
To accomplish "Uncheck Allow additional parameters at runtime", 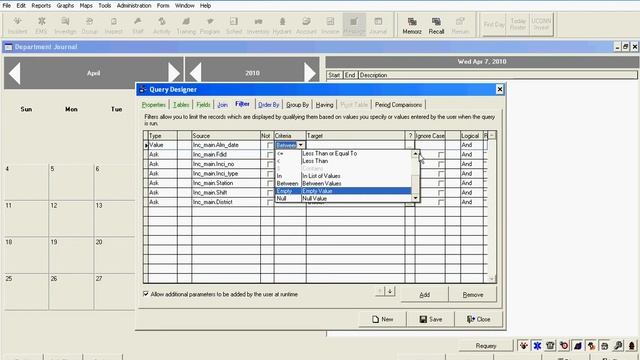I will [146, 294].
